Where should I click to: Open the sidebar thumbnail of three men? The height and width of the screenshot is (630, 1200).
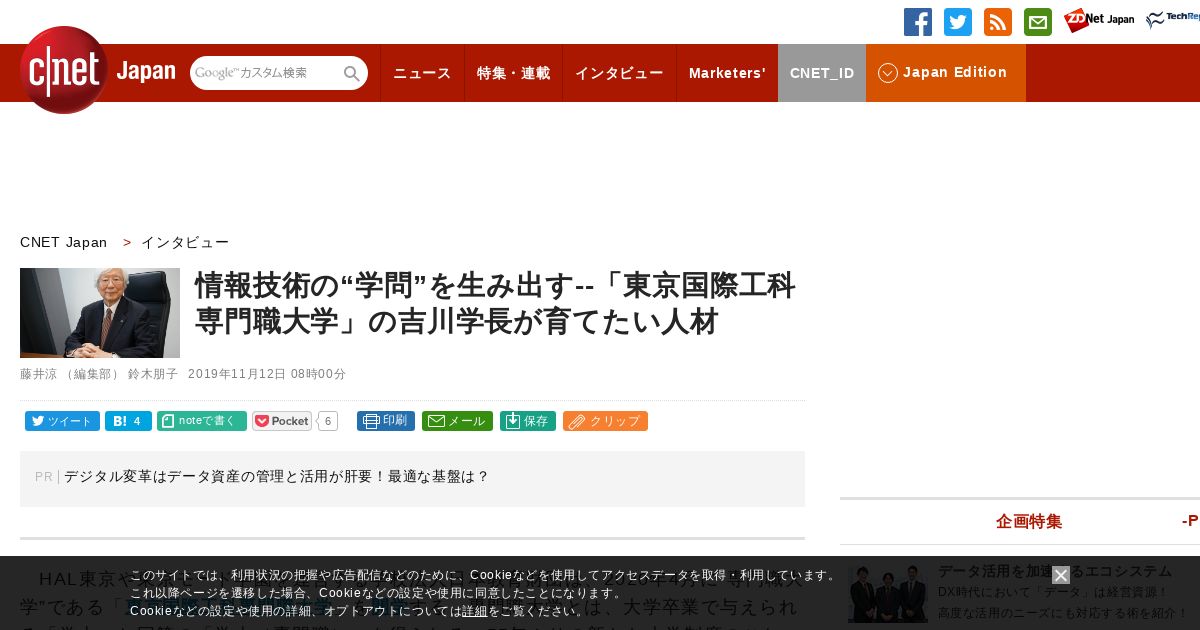click(x=888, y=594)
